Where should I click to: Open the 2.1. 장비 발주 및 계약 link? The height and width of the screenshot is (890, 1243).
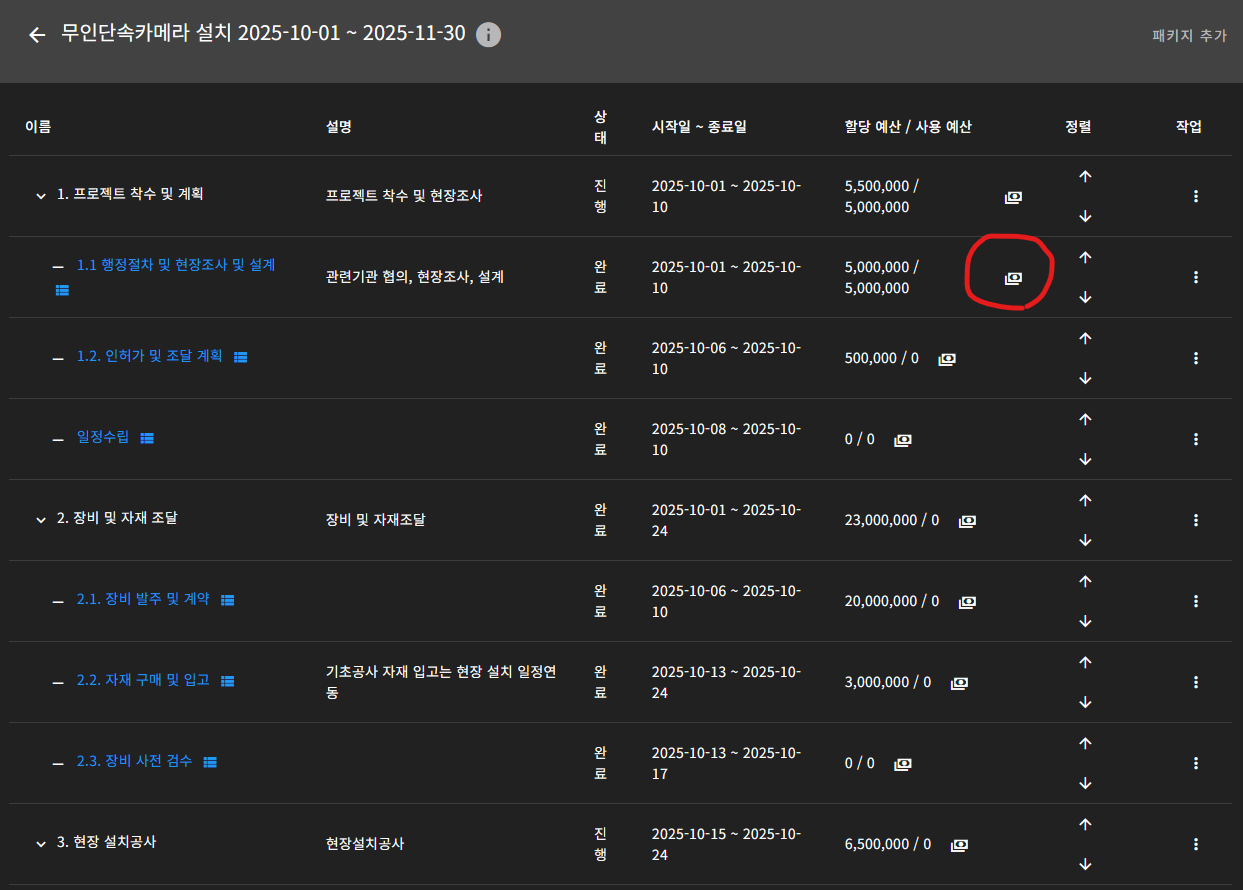pos(143,598)
